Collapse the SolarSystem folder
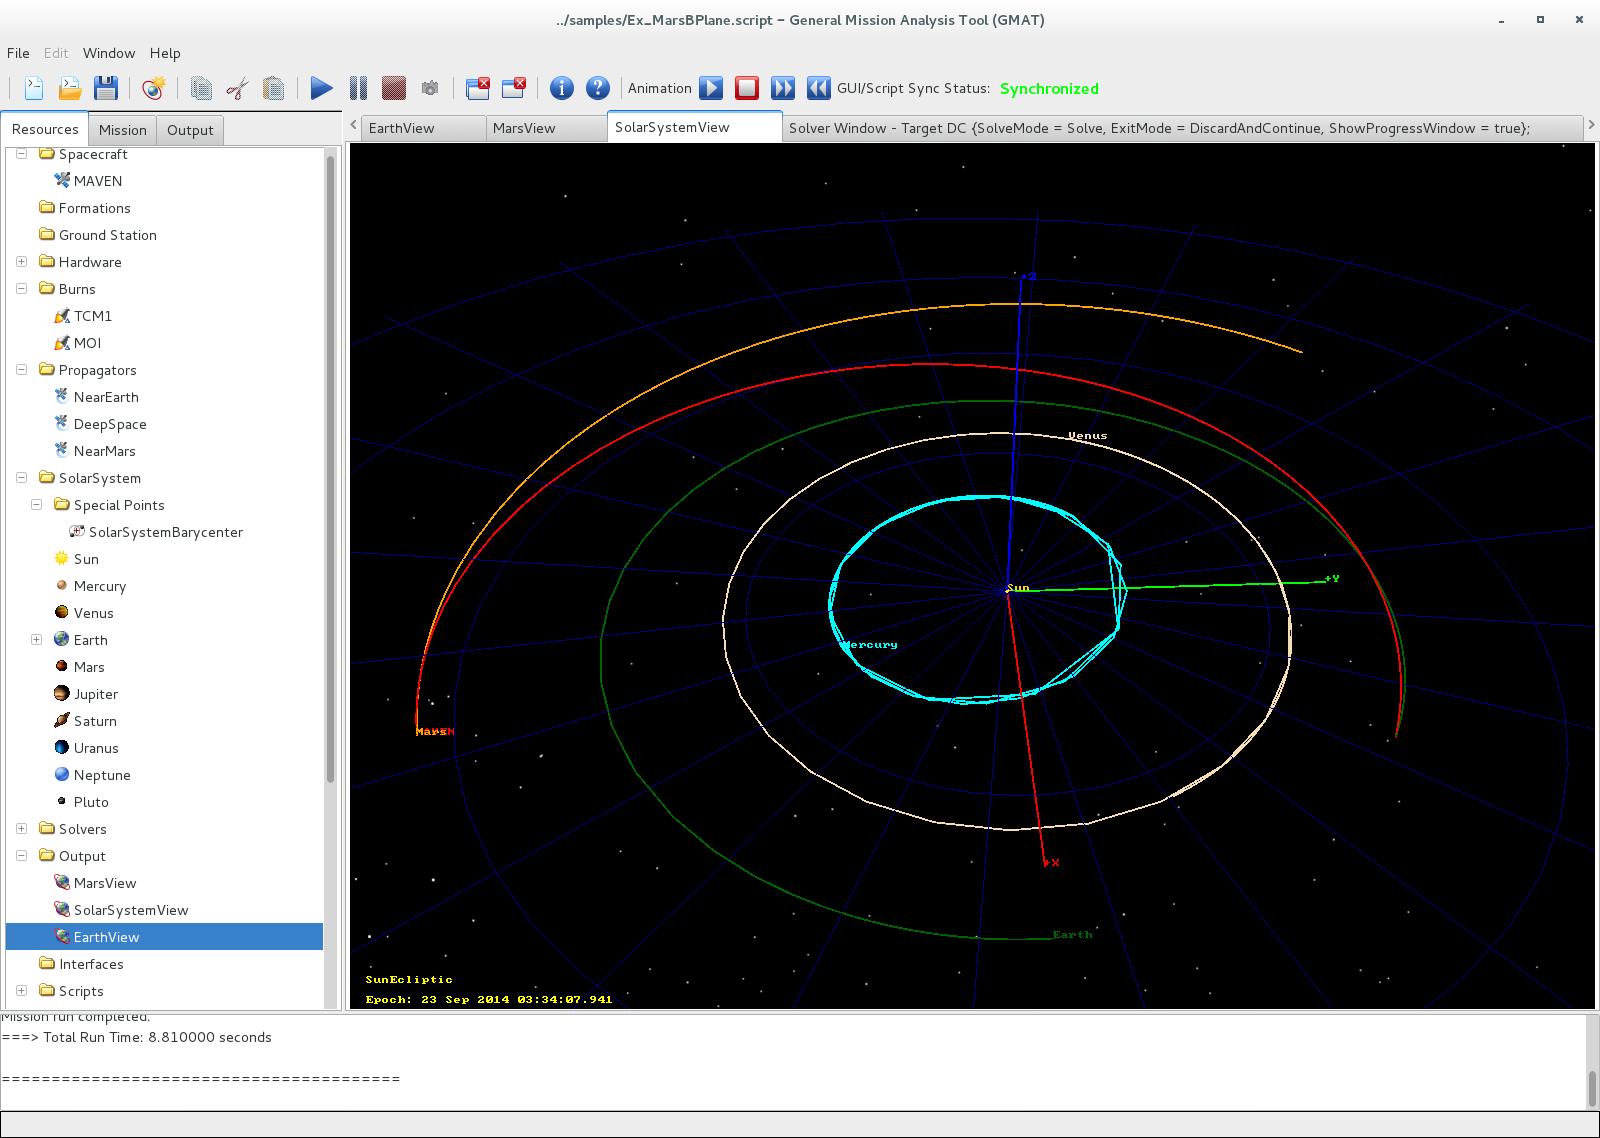Viewport: 1600px width, 1138px height. [x=21, y=478]
